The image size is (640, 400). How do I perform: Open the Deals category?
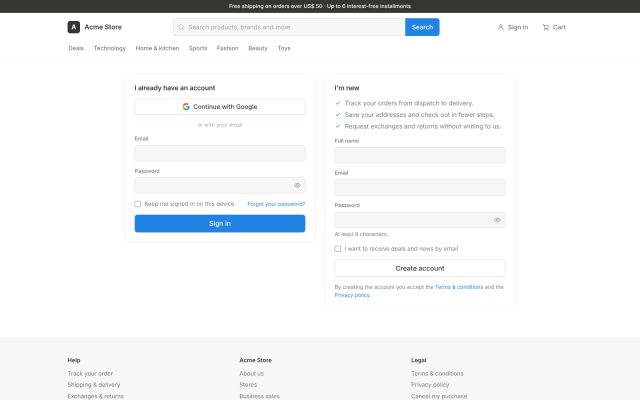point(76,48)
